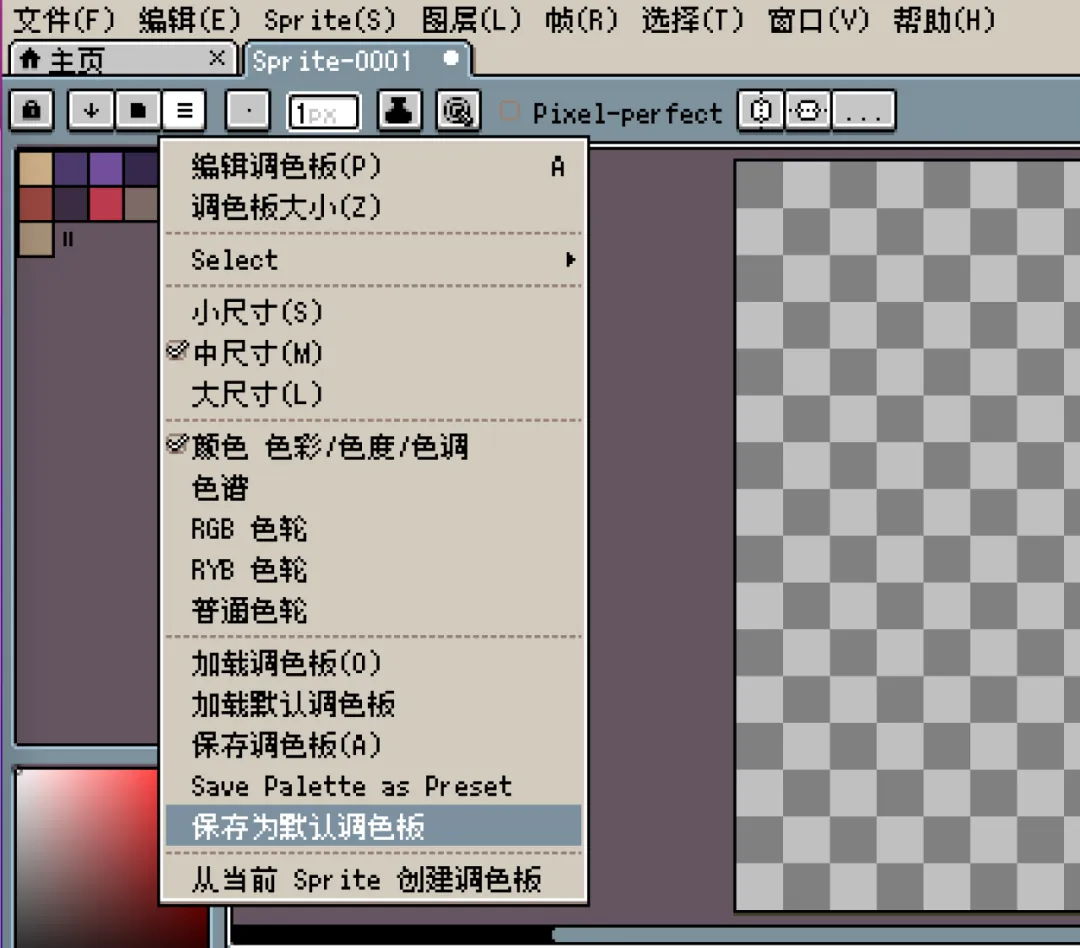Pick the tan swatch in first palette row

tap(36, 168)
